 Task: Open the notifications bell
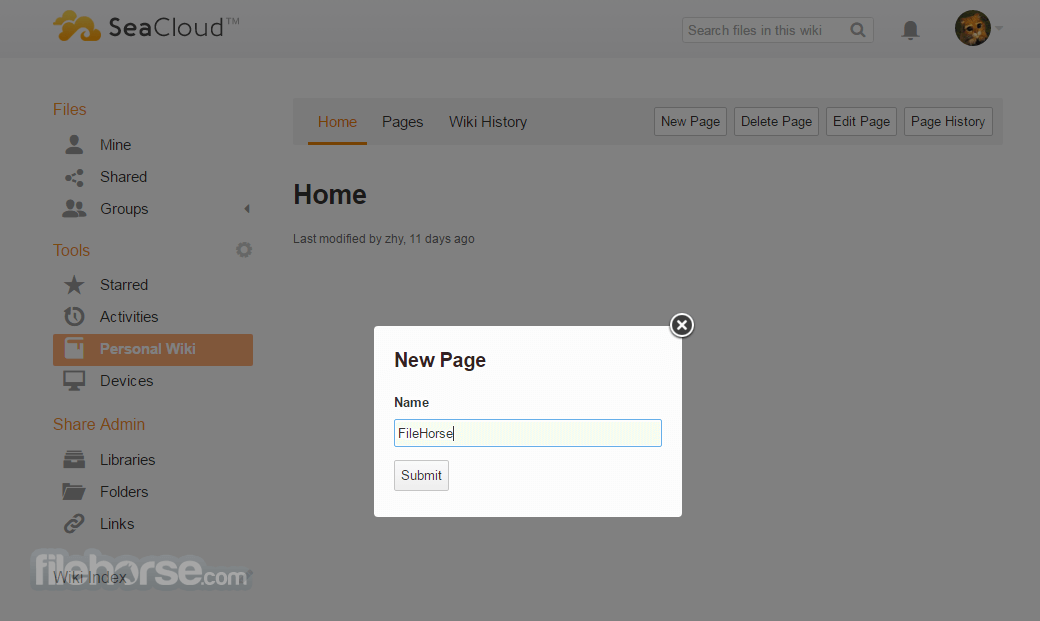pyautogui.click(x=910, y=30)
